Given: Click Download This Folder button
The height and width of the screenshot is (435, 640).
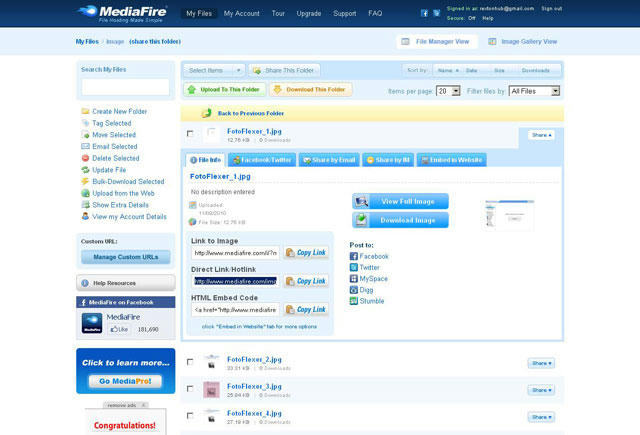Looking at the screenshot, I should pyautogui.click(x=311, y=89).
